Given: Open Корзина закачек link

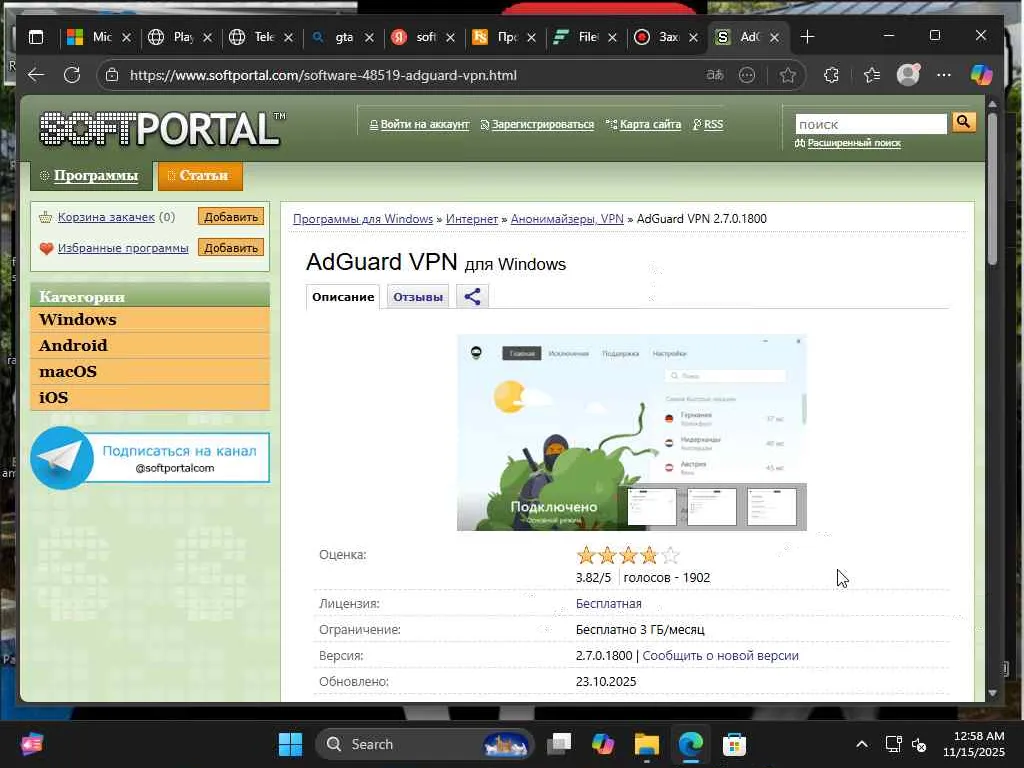Looking at the screenshot, I should (106, 217).
